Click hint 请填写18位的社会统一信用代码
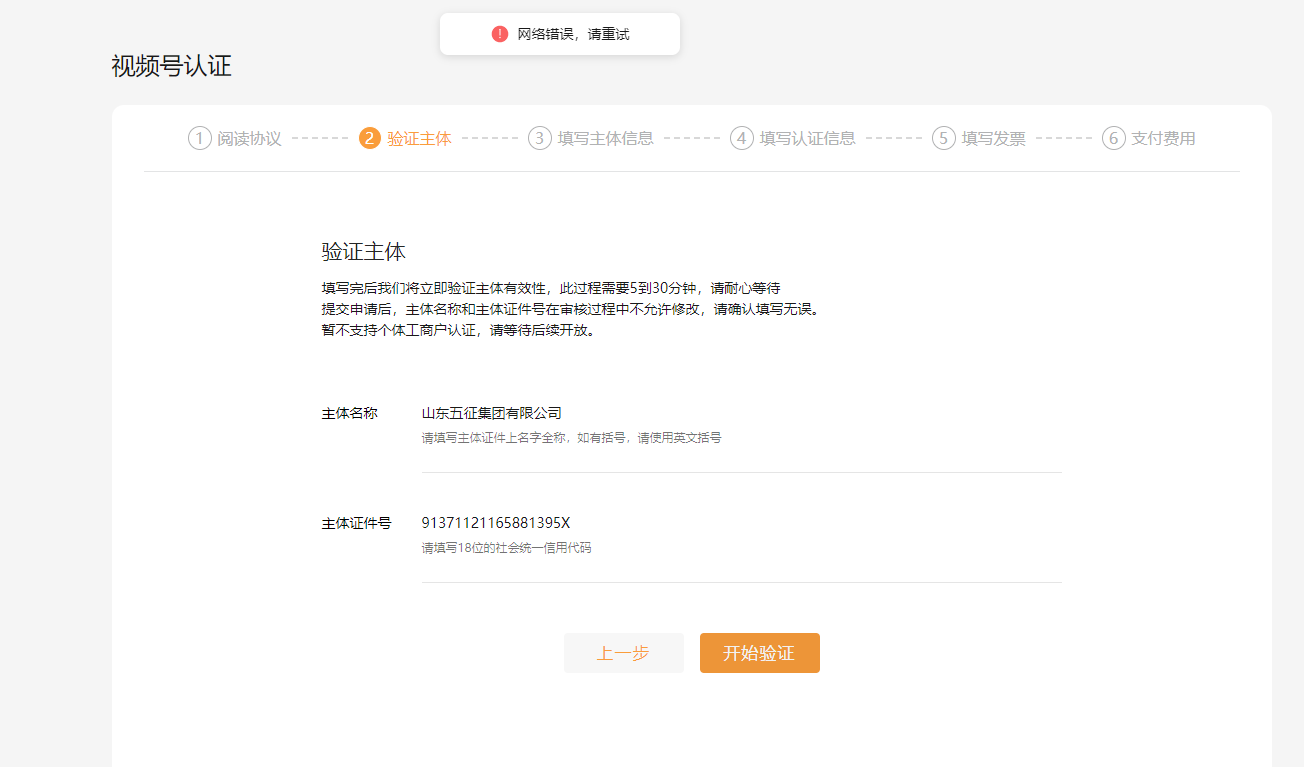The width and height of the screenshot is (1304, 767). click(x=507, y=548)
